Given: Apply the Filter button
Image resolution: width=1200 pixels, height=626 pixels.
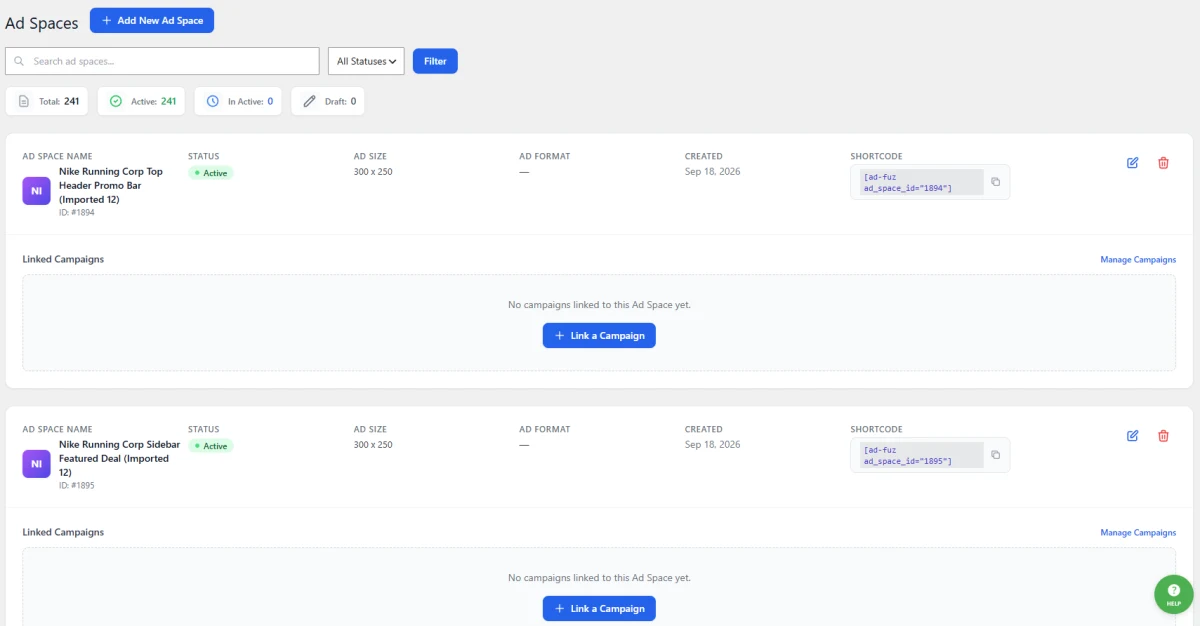Looking at the screenshot, I should pos(435,61).
